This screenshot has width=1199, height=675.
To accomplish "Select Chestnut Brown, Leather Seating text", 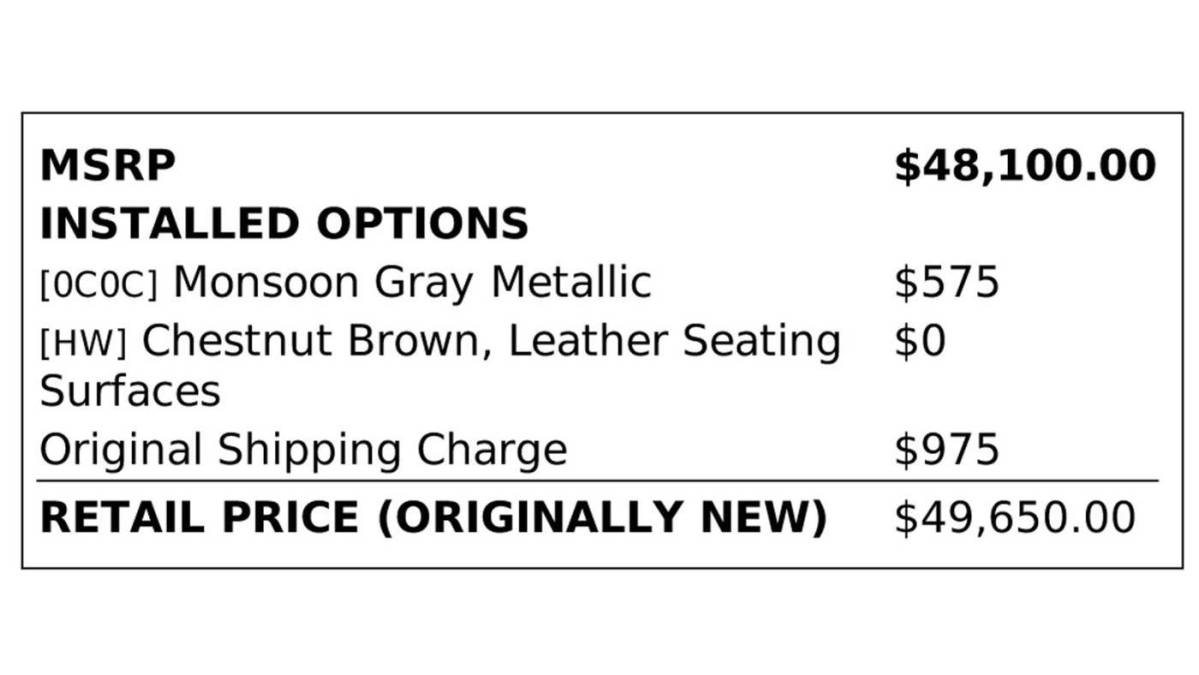I will [491, 341].
